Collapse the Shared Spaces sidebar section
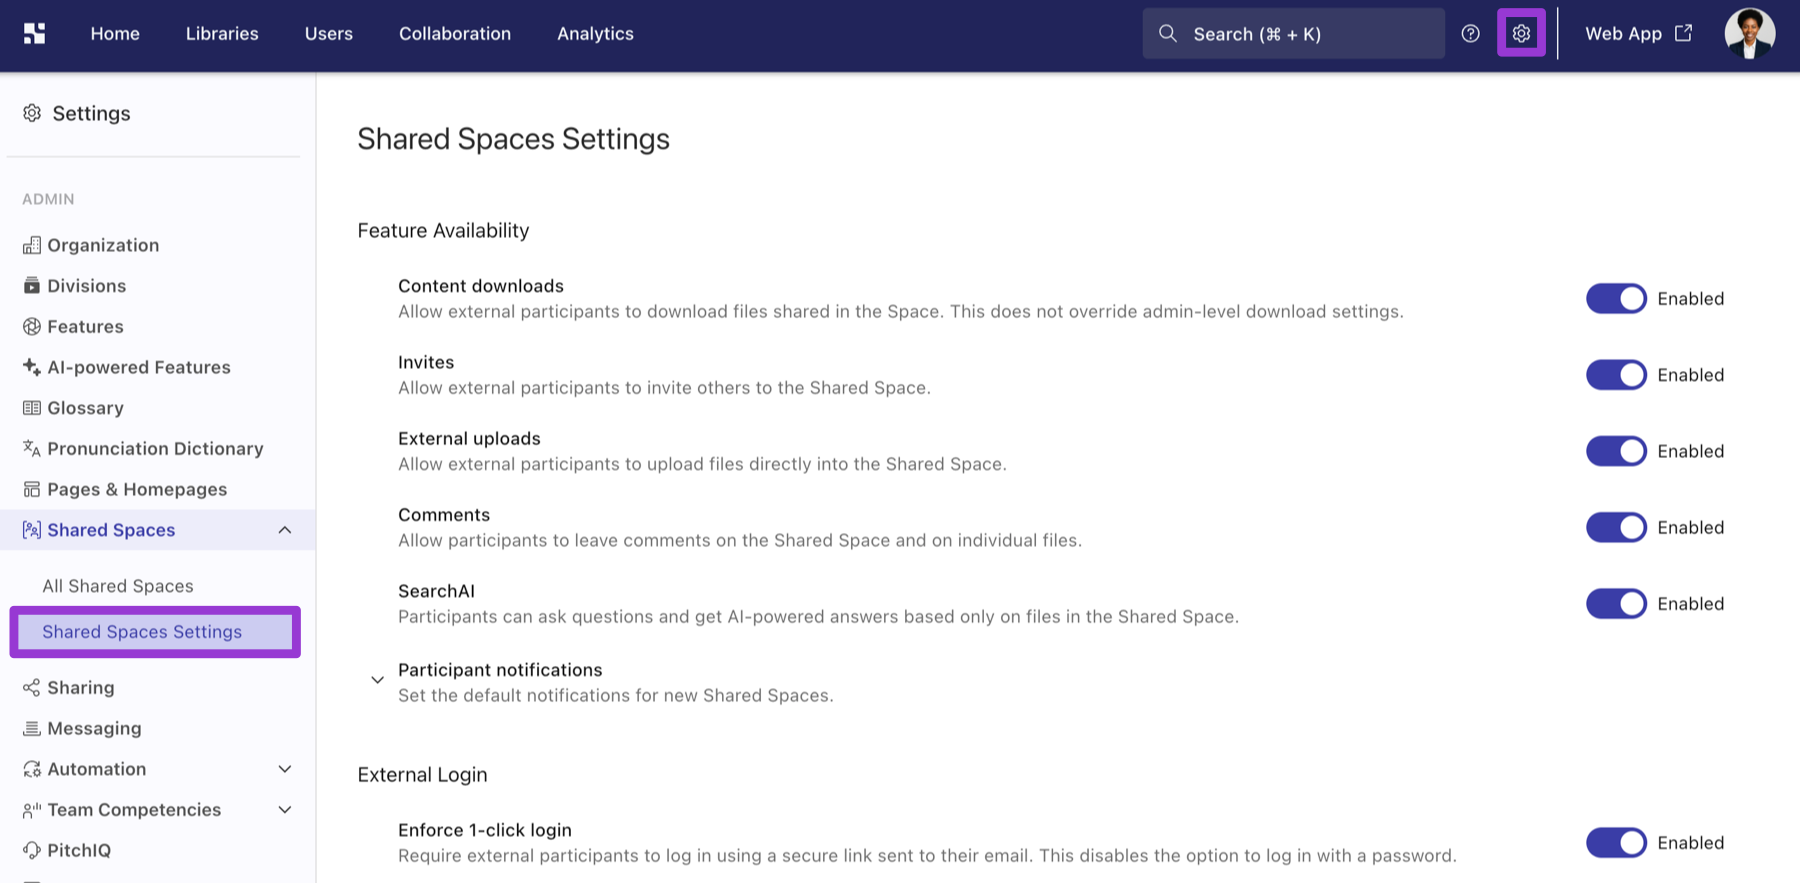The height and width of the screenshot is (883, 1800). click(x=285, y=530)
